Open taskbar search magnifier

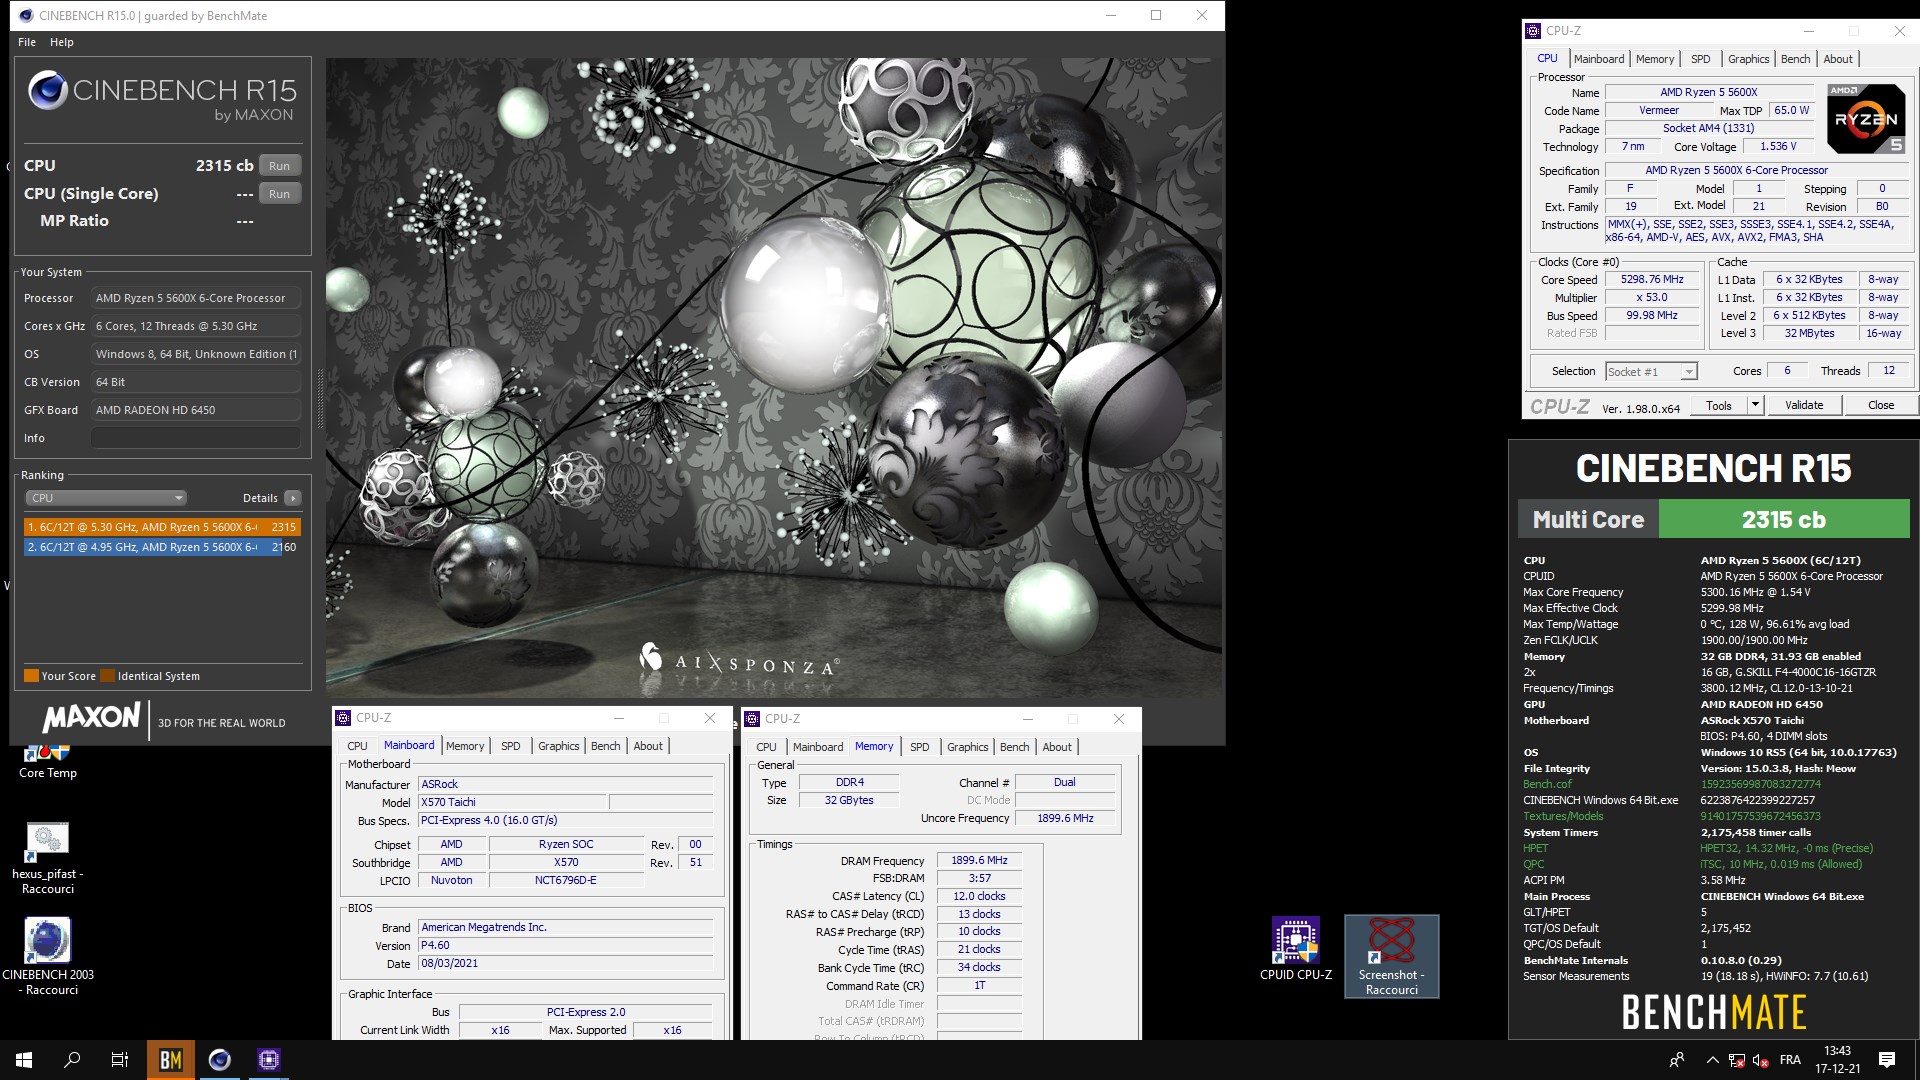[x=72, y=1060]
